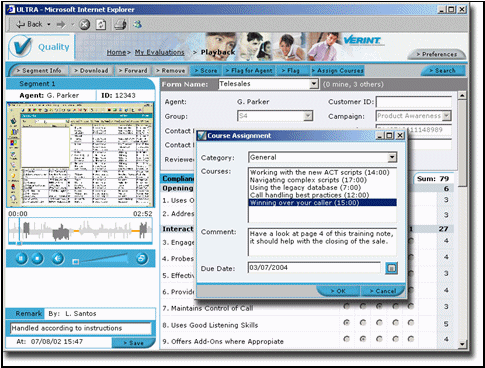Select first radio for Uses Good Listening Skills
The height and width of the screenshot is (368, 485).
coord(347,323)
